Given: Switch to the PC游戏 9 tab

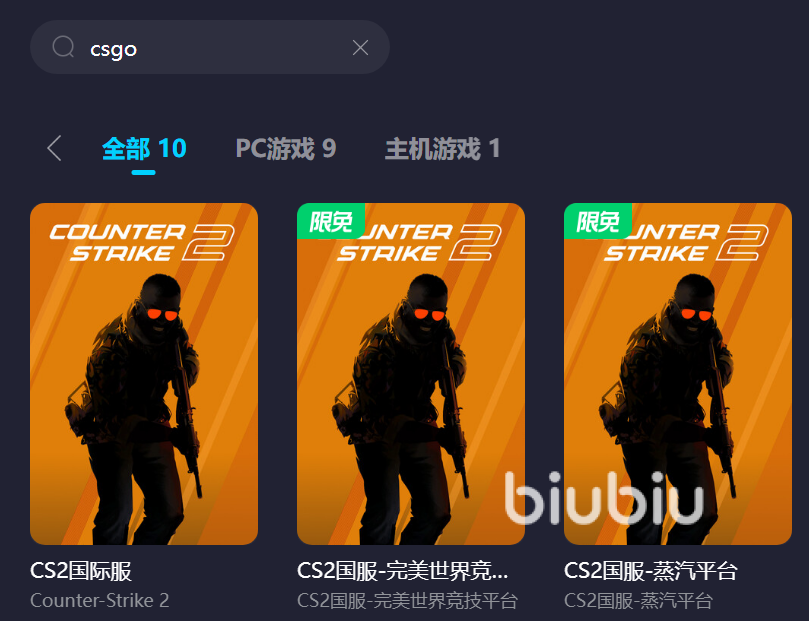Looking at the screenshot, I should click(x=286, y=149).
